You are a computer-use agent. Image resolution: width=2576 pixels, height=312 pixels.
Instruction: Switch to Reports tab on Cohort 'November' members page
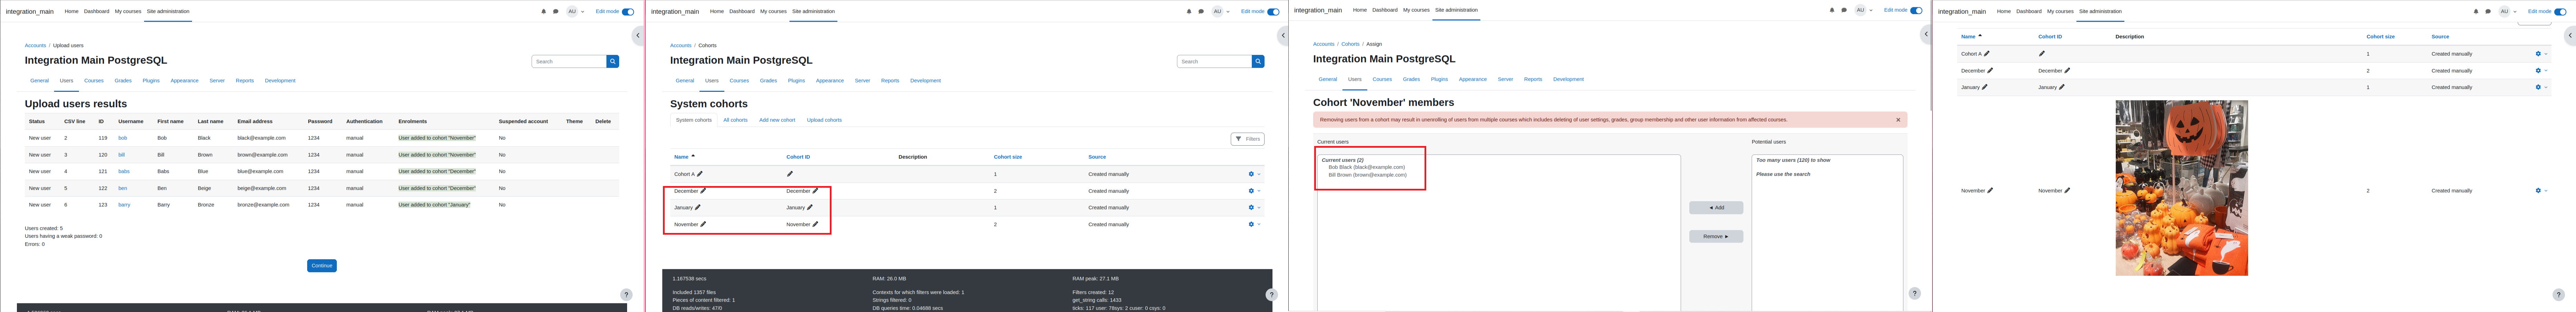click(x=1533, y=79)
